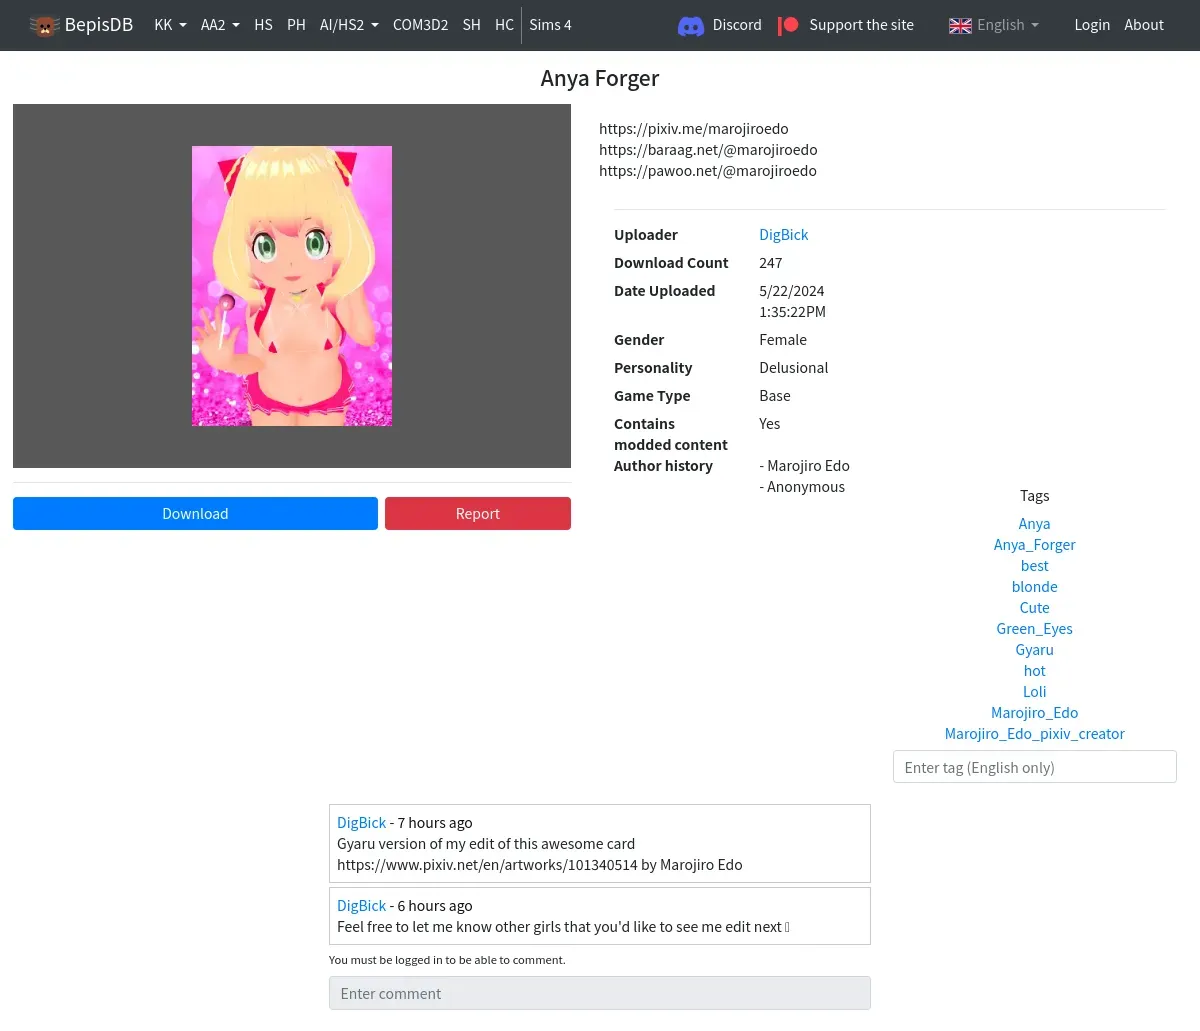Select the Cute tag
Screen dimensions: 1200x1031
pos(1034,608)
